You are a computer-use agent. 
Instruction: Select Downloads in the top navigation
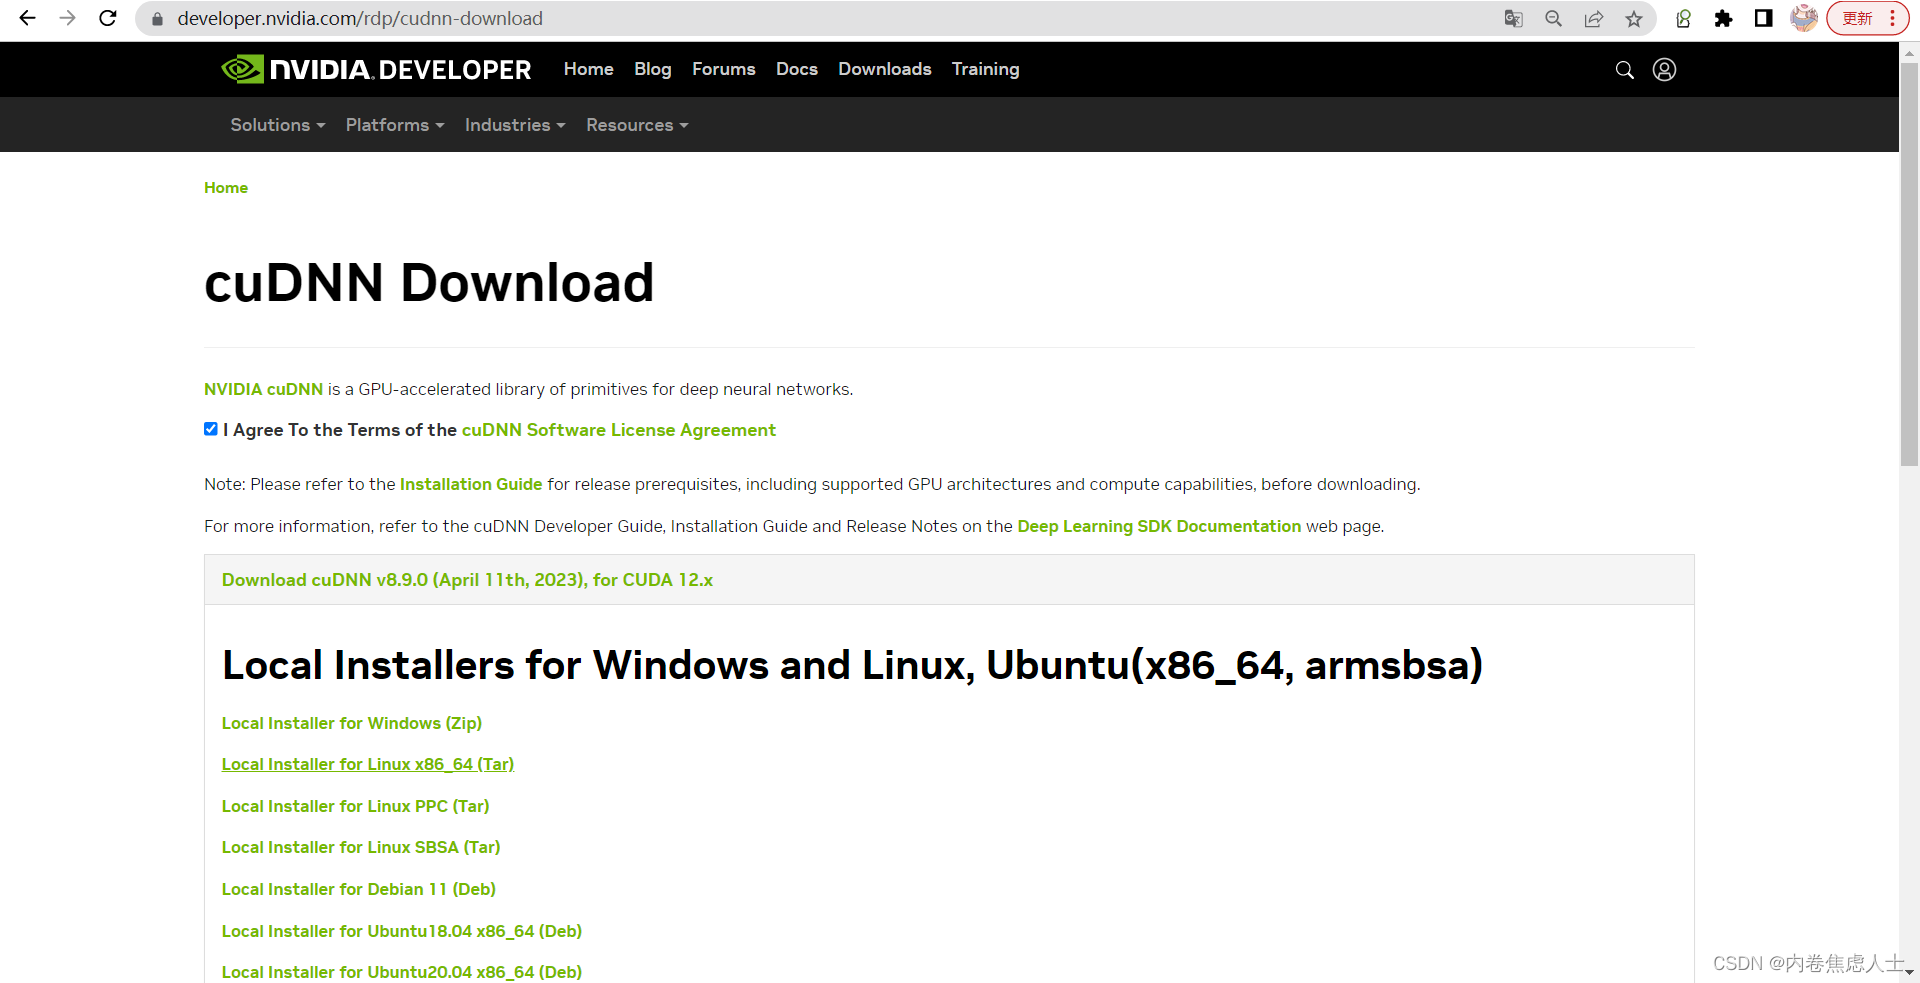point(884,69)
